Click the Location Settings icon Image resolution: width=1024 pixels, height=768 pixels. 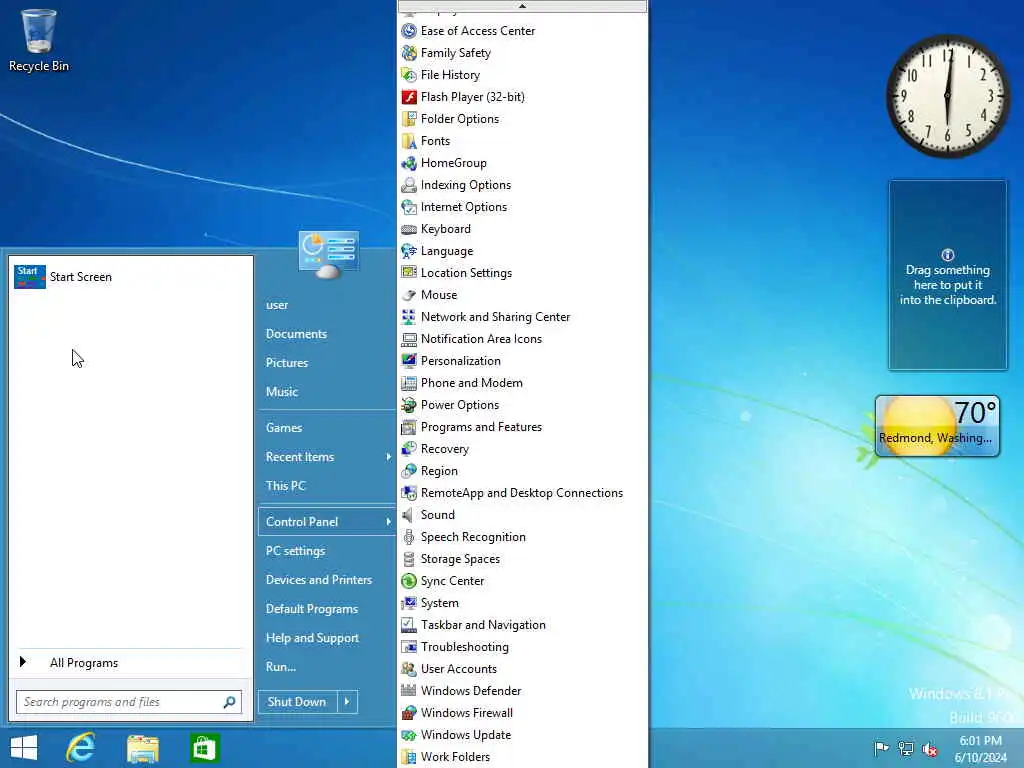[409, 273]
